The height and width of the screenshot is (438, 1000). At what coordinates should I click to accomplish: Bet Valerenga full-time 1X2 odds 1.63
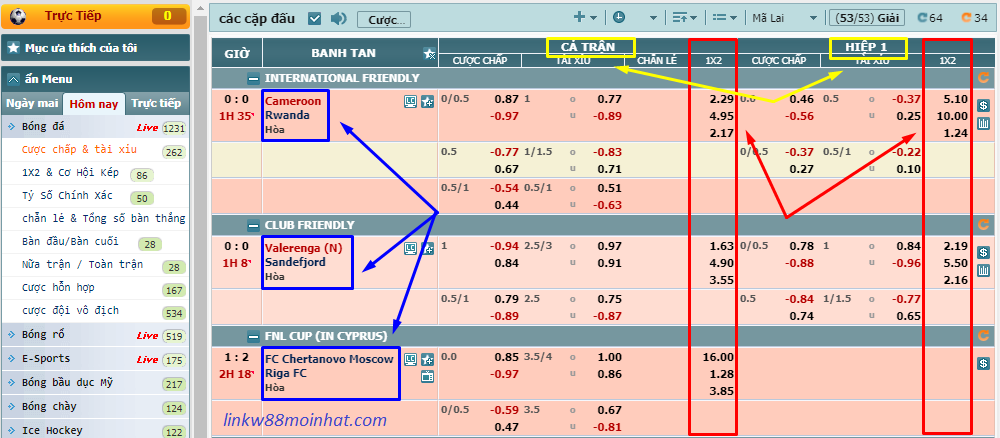point(722,246)
